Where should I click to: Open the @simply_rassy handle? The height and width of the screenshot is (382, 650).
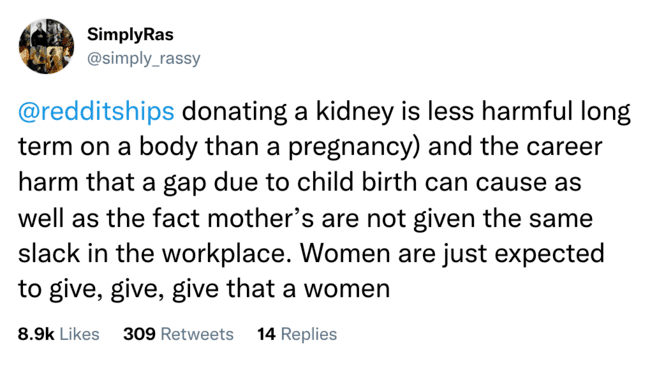coord(143,58)
